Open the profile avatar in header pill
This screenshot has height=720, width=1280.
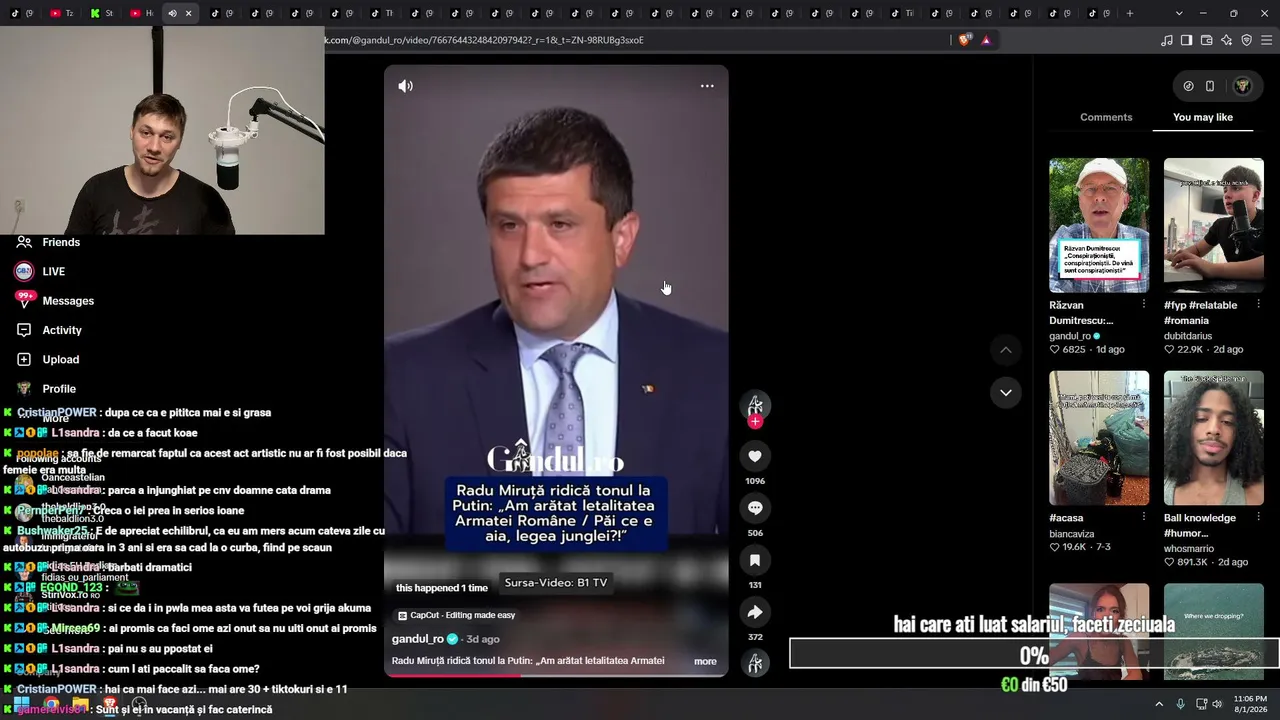point(1243,86)
